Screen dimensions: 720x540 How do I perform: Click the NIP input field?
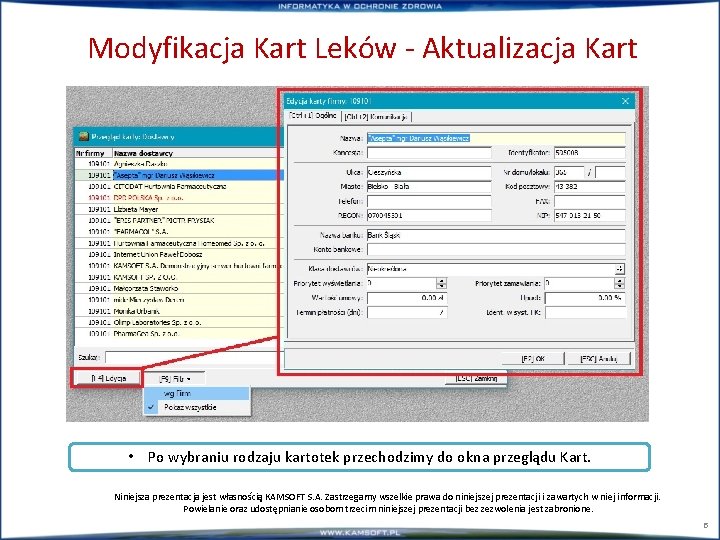pos(590,215)
